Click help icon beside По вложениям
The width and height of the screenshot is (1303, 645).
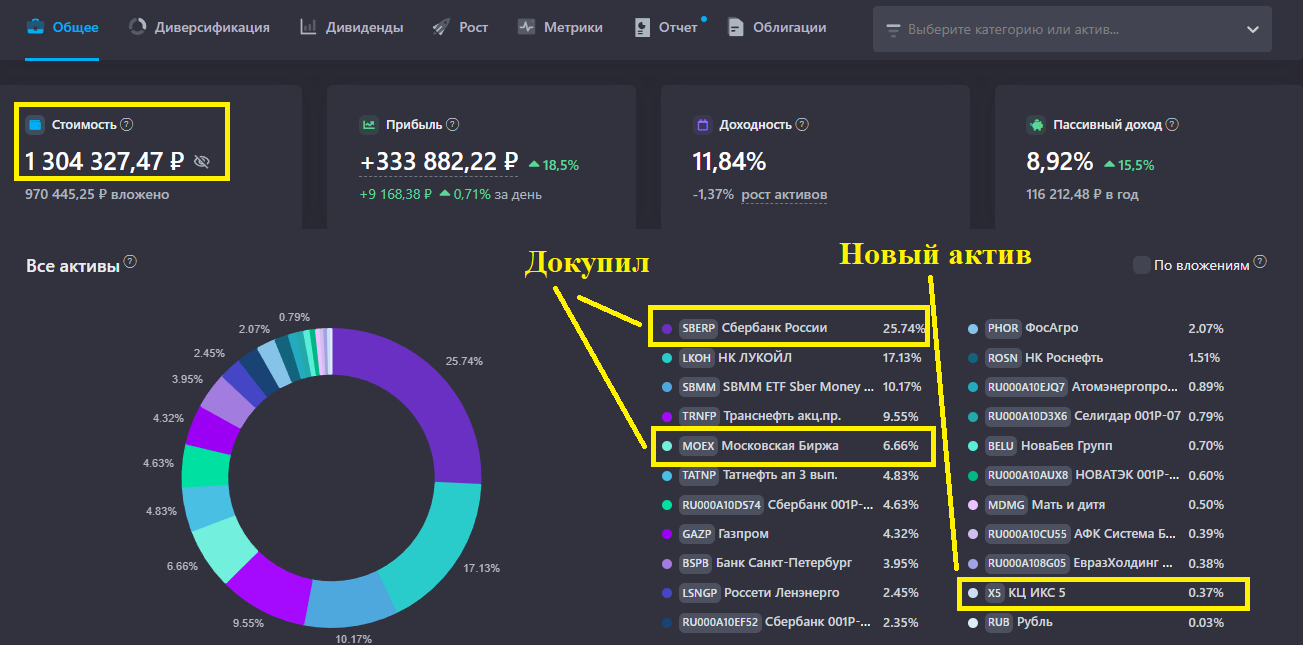click(1260, 262)
